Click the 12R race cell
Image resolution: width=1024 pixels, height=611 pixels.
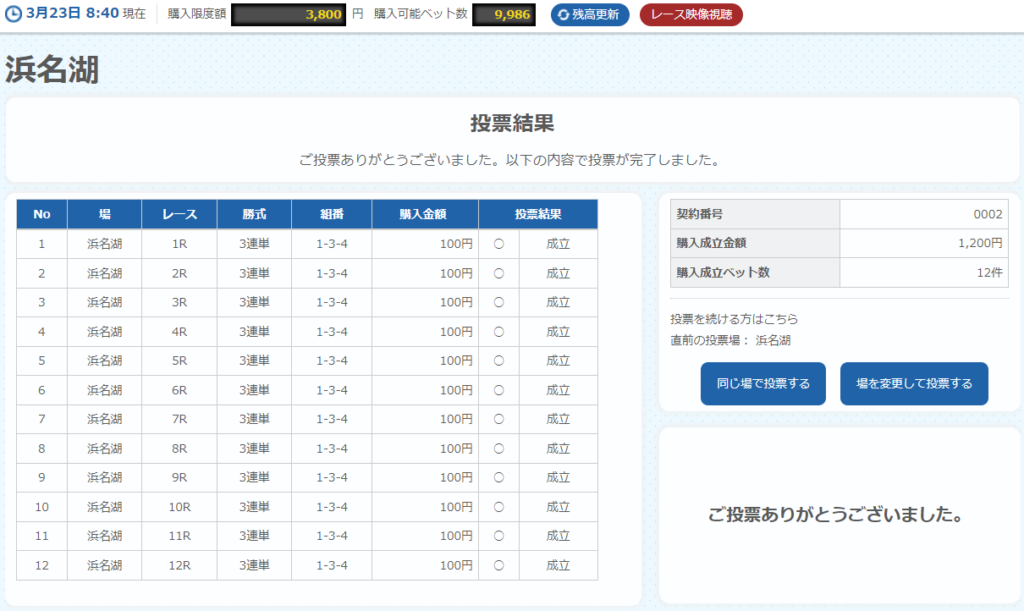pos(180,565)
